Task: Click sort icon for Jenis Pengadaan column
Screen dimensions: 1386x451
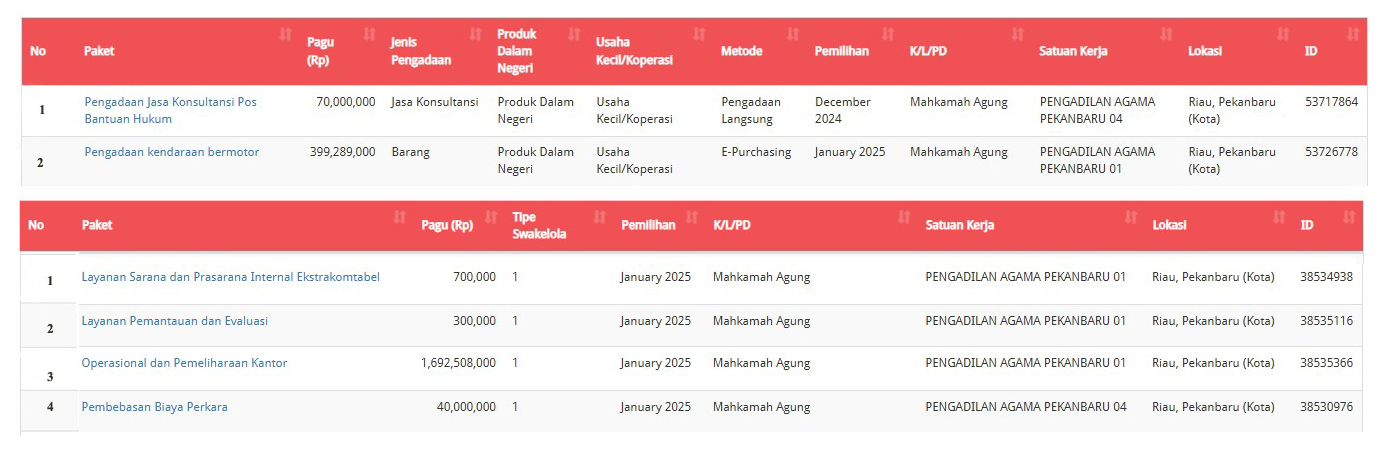Action: [x=475, y=35]
